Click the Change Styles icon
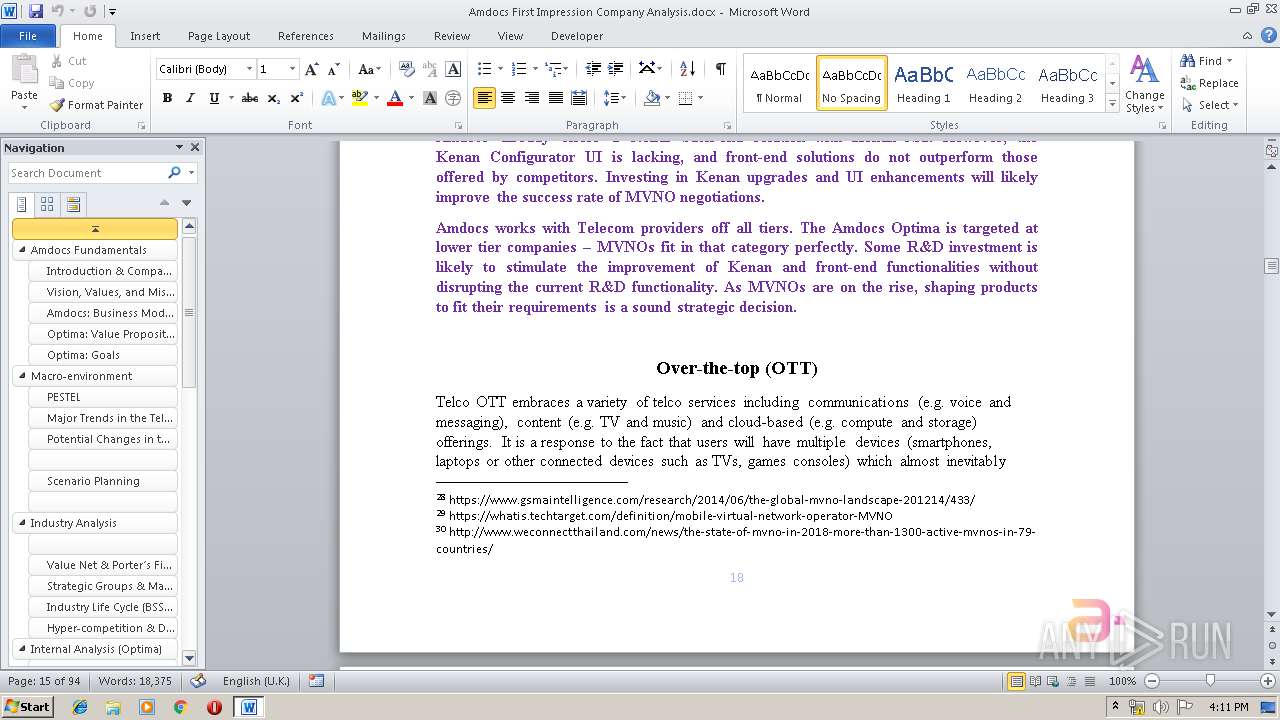This screenshot has height=720, width=1280. tap(1144, 84)
